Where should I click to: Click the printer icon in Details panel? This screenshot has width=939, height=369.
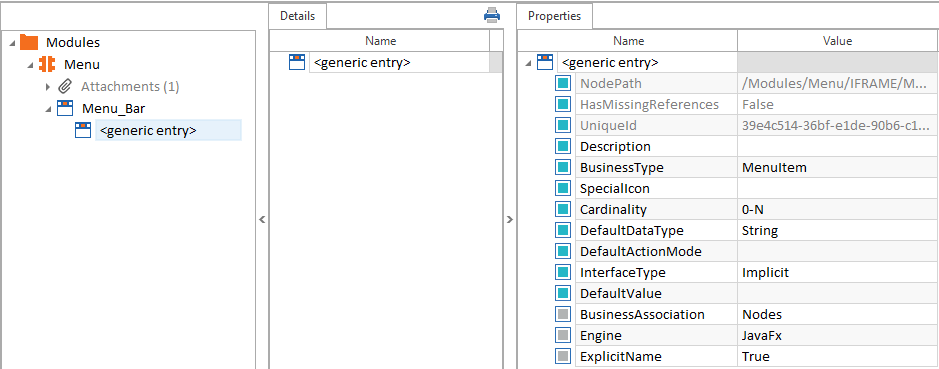(492, 15)
